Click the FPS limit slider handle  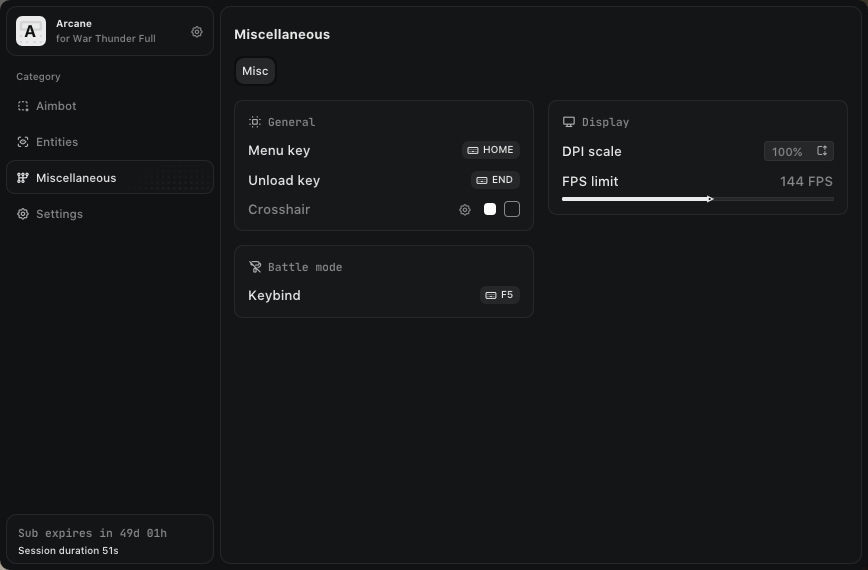tap(710, 199)
